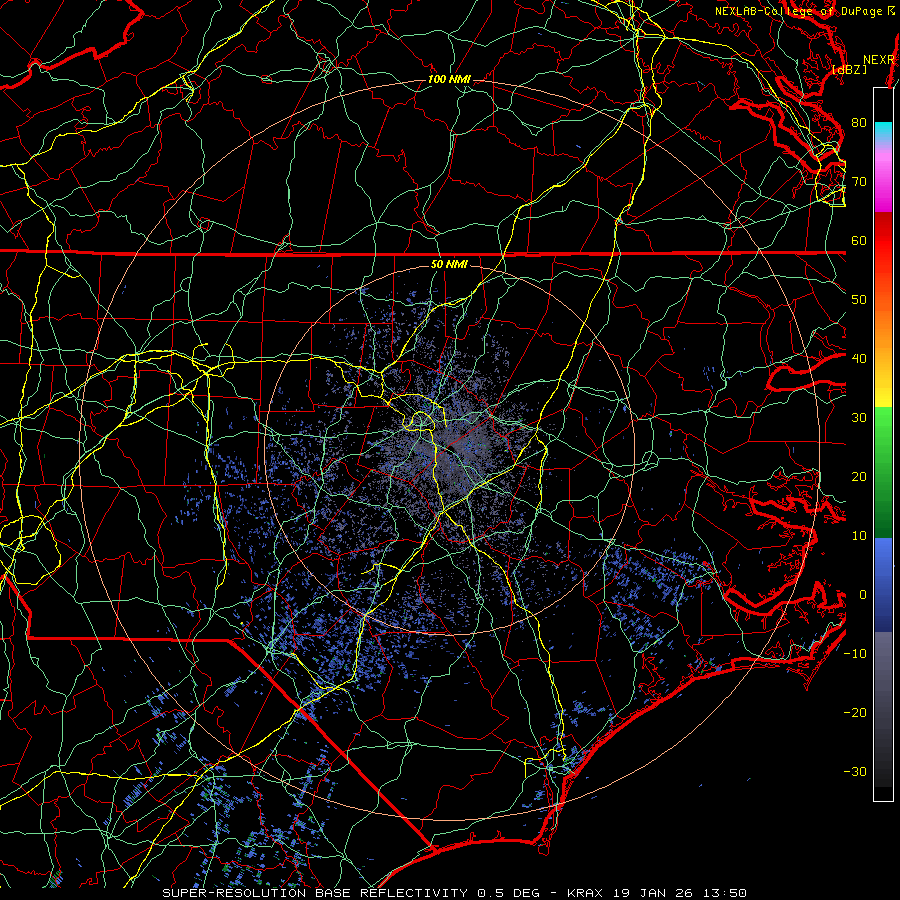Image resolution: width=900 pixels, height=900 pixels.
Task: Click the "KRAX" radar site identifier in the caption
Action: [584, 893]
